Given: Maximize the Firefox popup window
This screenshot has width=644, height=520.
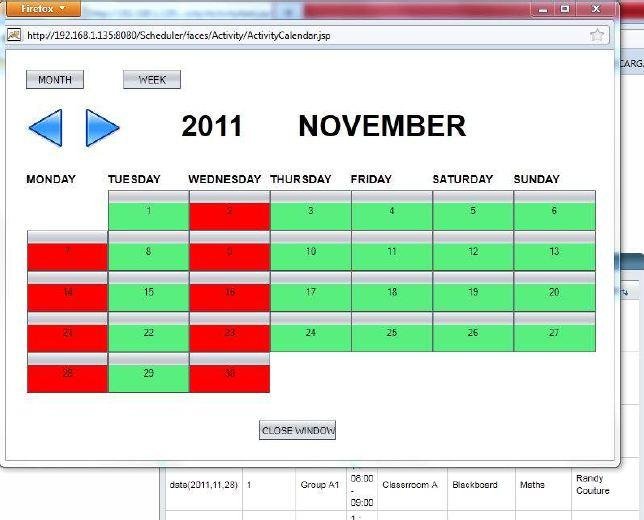Looking at the screenshot, I should point(565,9).
